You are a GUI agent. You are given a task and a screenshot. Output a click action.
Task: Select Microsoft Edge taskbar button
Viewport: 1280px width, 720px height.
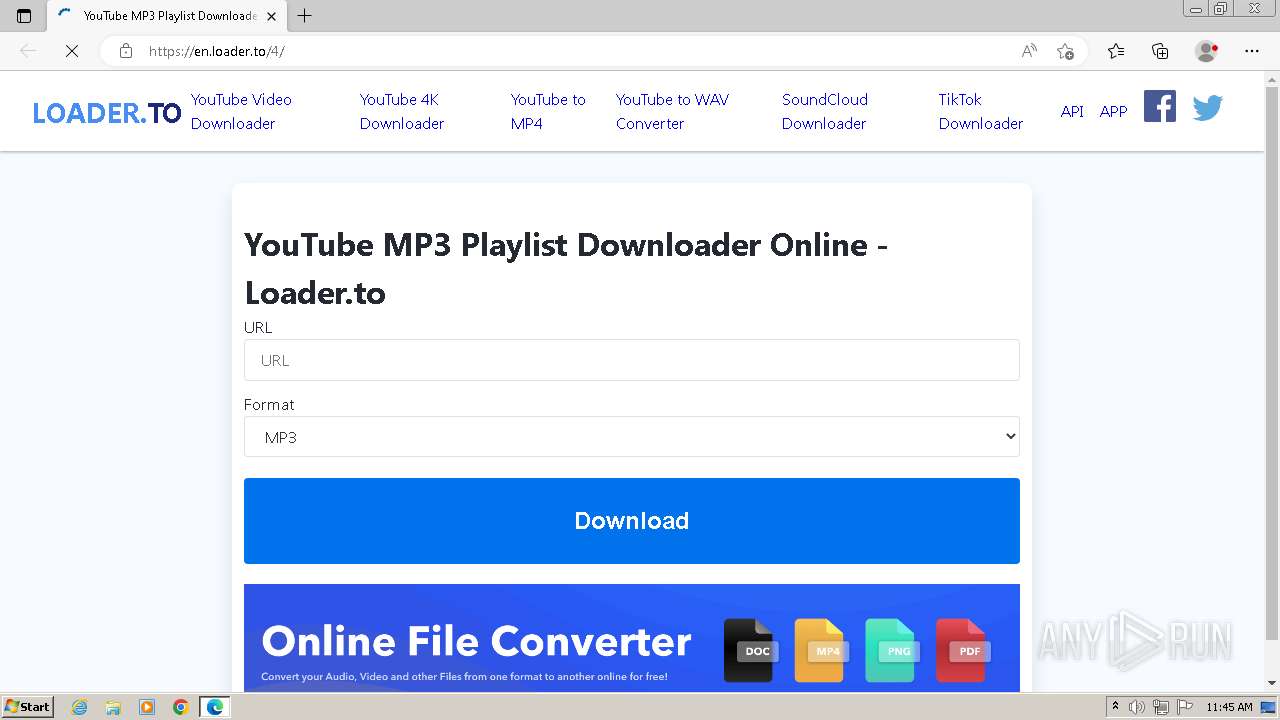215,707
